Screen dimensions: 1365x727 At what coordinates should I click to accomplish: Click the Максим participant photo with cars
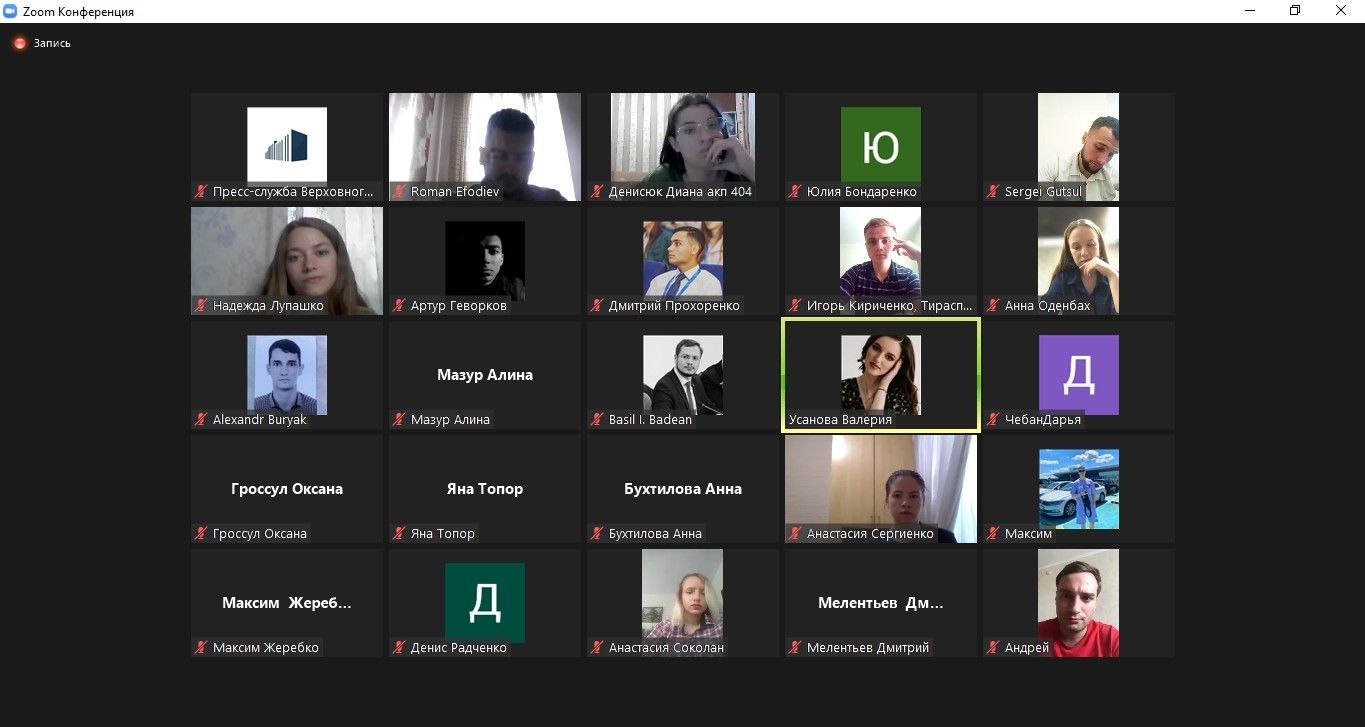click(1078, 488)
